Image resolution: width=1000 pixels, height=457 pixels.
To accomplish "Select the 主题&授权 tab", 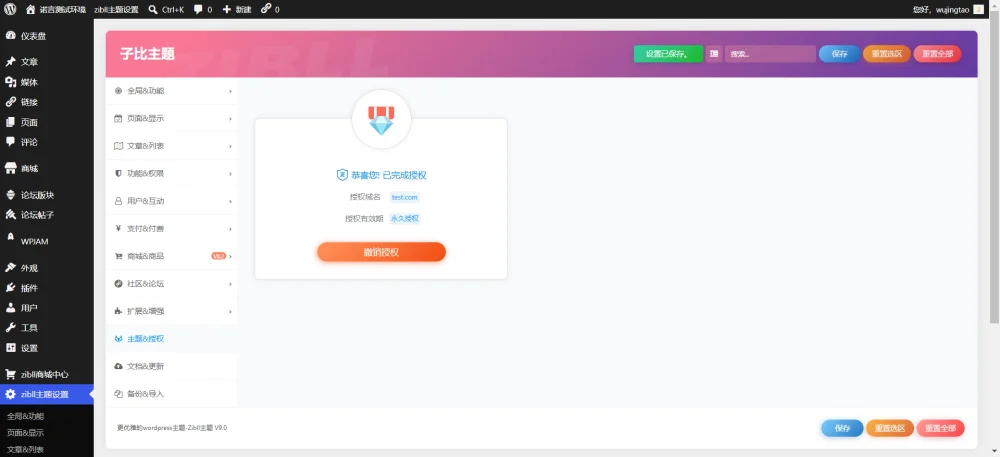I will tap(172, 338).
